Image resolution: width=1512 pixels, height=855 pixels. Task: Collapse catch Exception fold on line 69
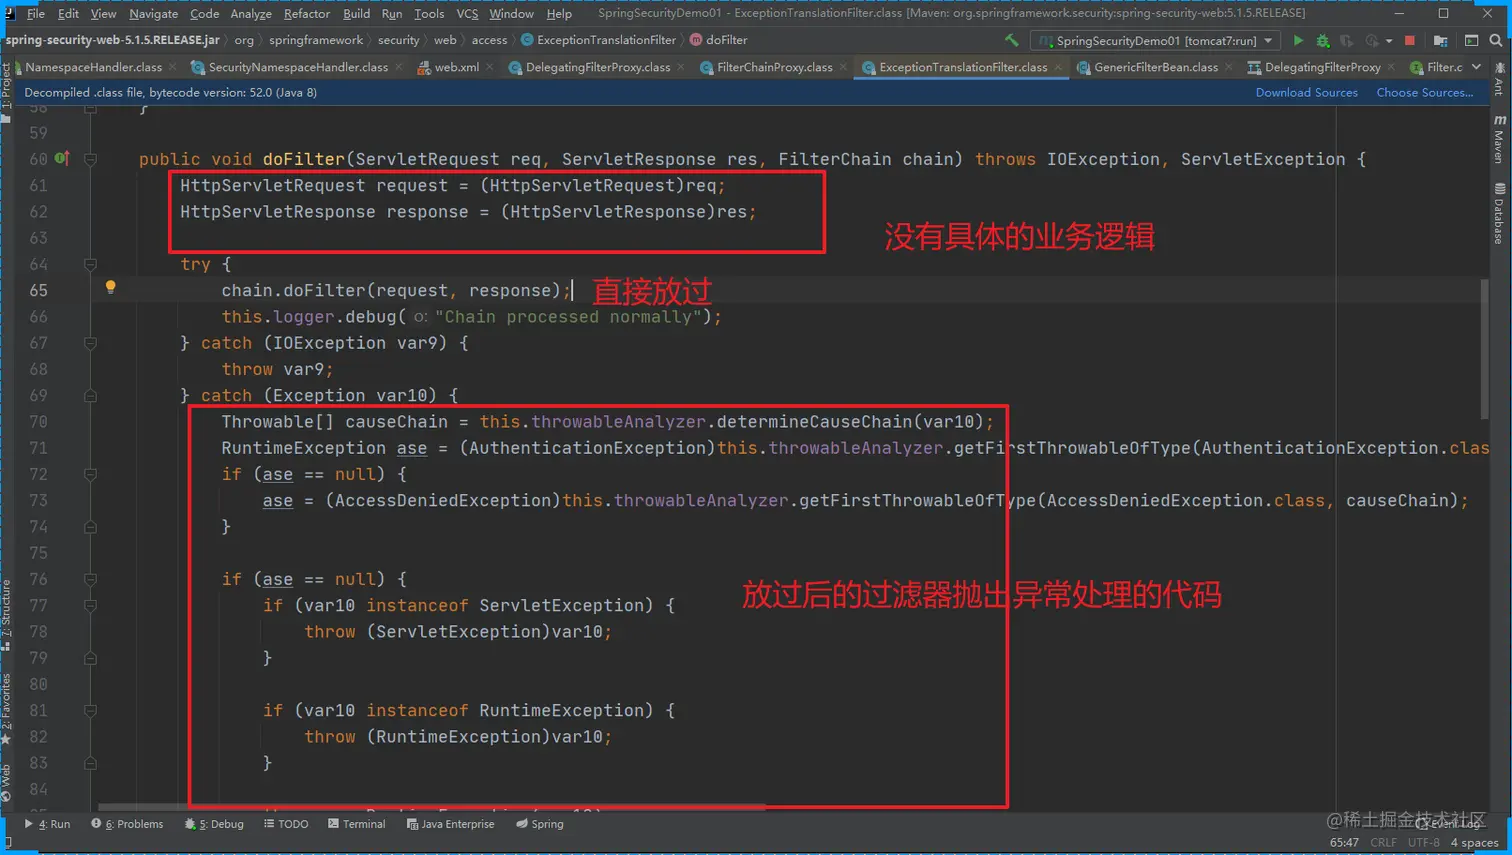[x=90, y=395]
